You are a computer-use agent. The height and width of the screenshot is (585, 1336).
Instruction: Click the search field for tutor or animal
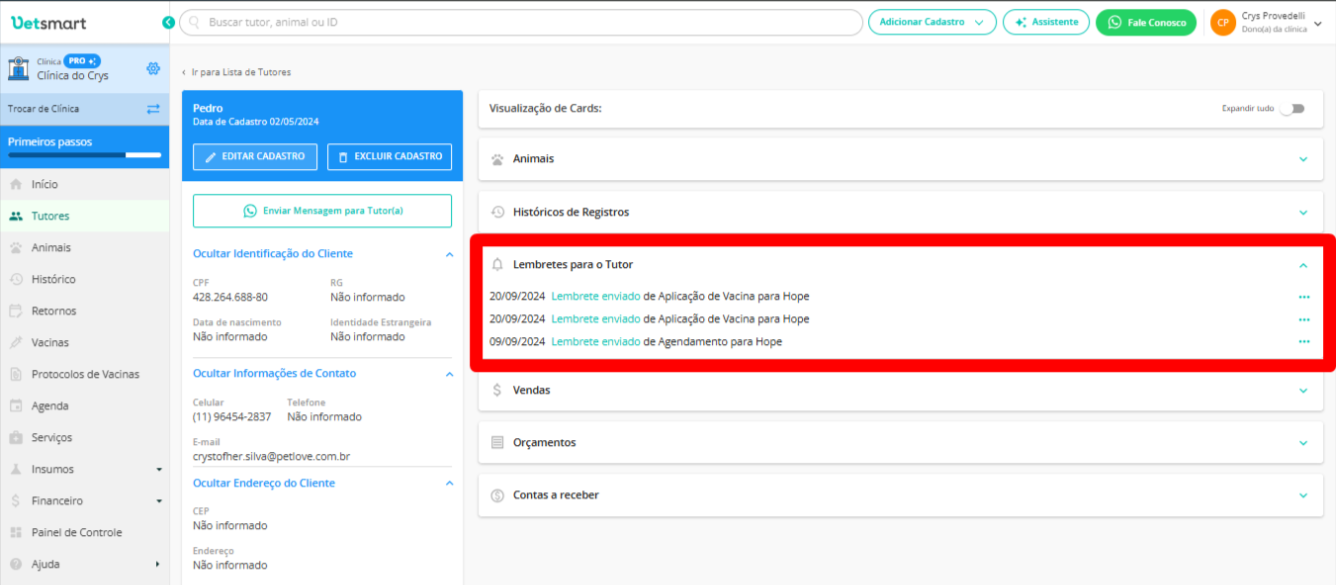pyautogui.click(x=520, y=22)
